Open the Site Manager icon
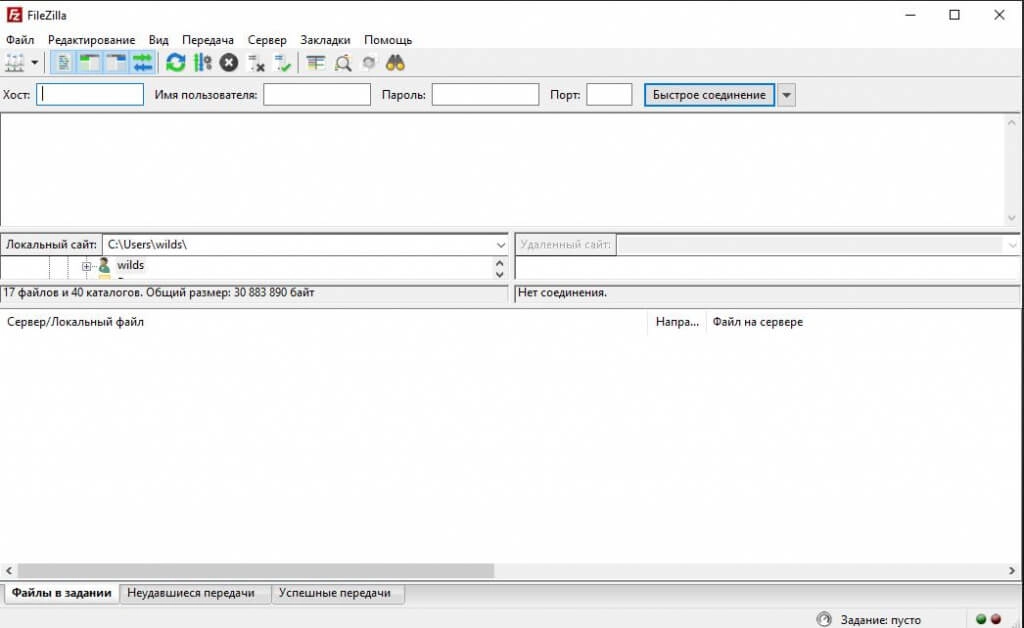 click(x=14, y=63)
